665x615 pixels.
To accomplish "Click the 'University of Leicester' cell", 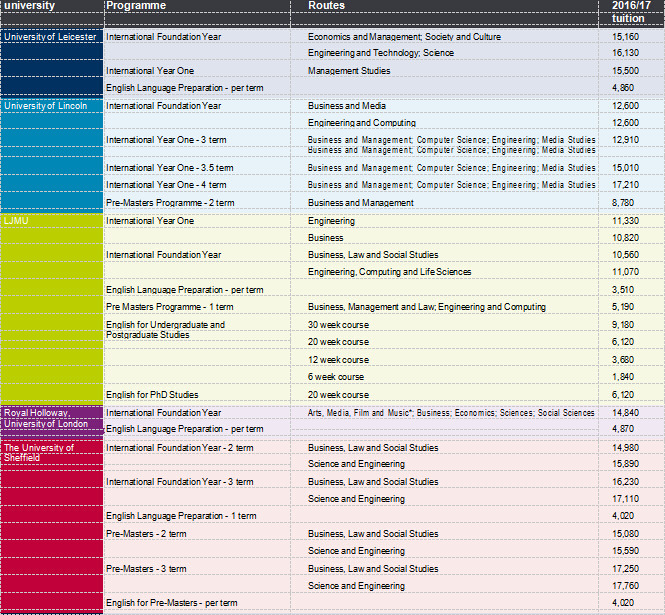I will click(50, 37).
